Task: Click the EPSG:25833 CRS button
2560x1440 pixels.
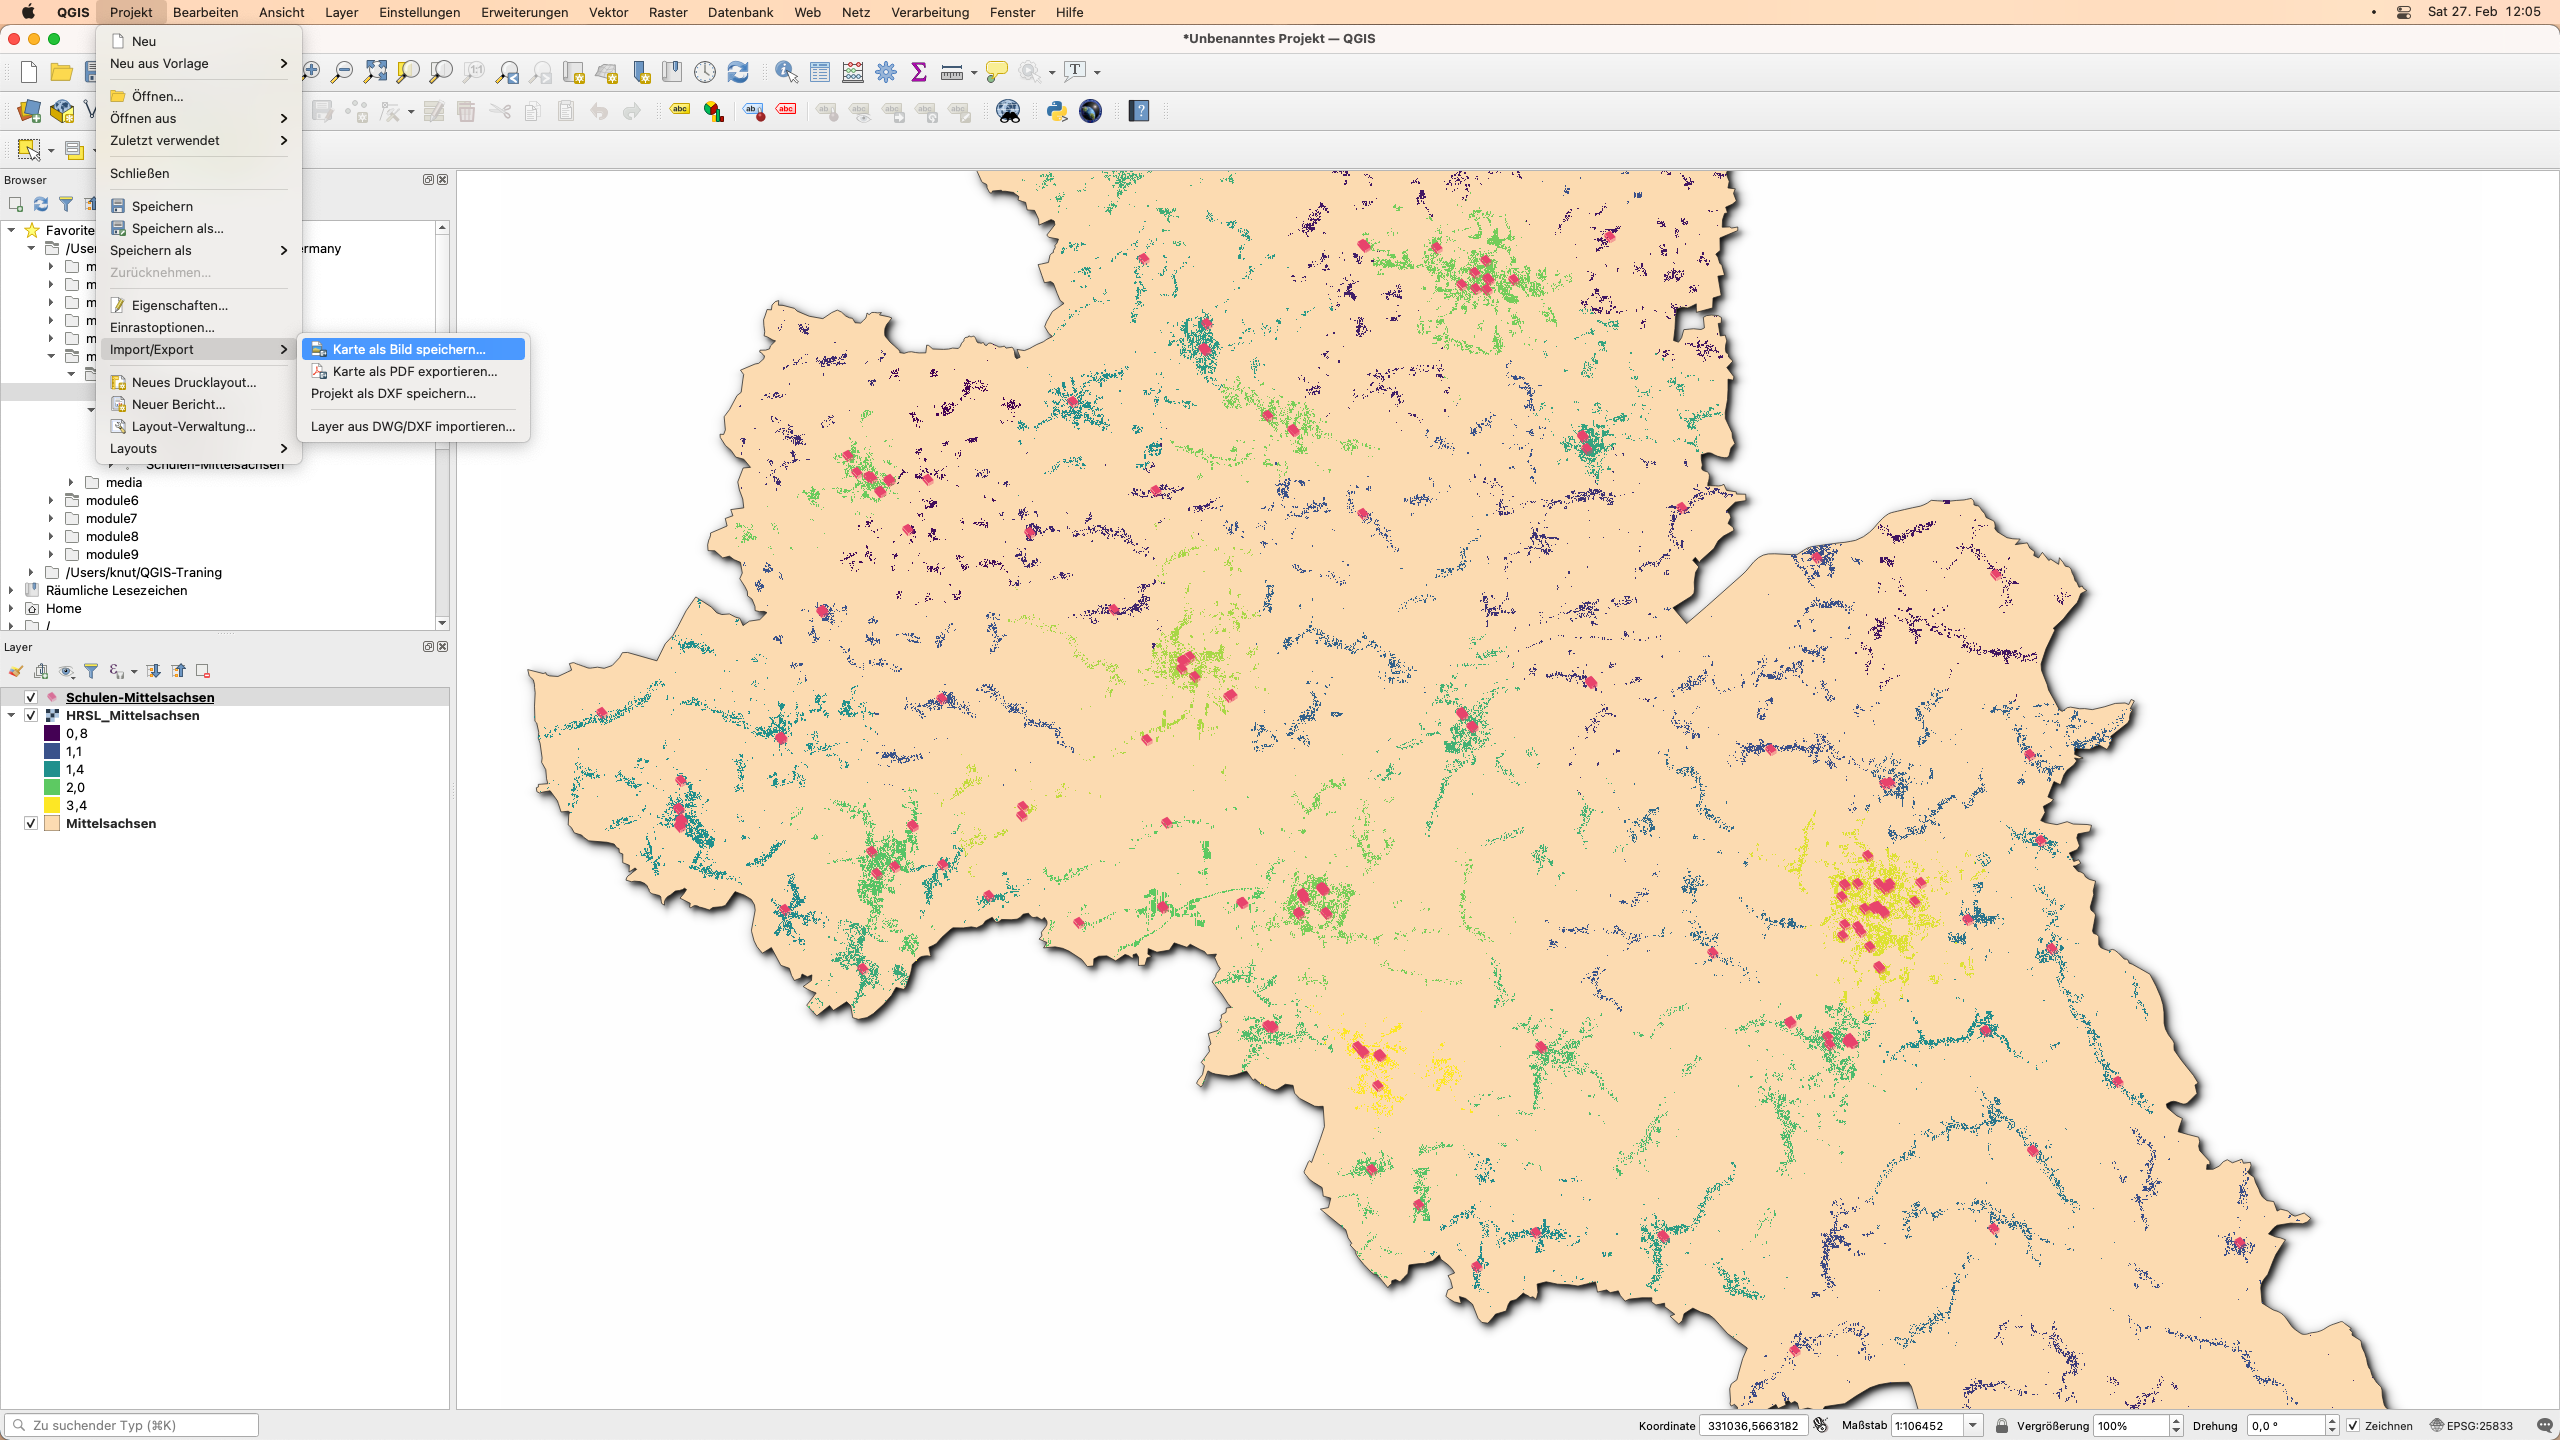Action: point(2471,1425)
